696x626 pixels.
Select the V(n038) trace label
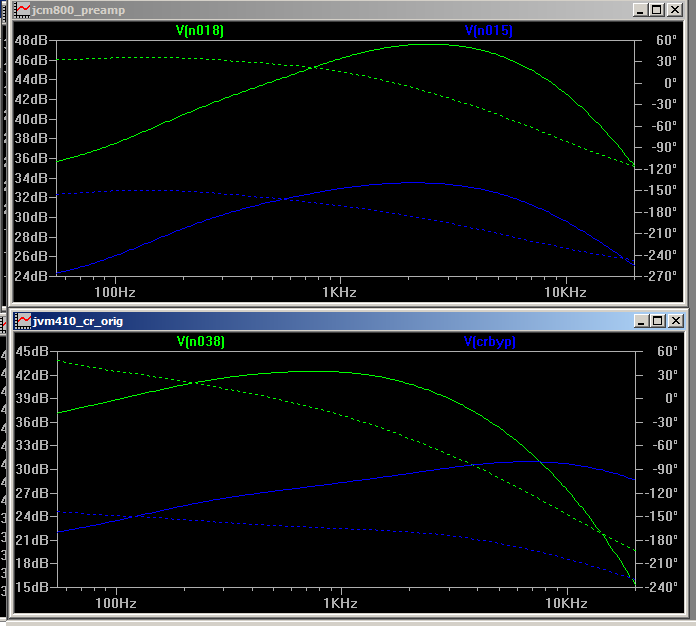(201, 341)
